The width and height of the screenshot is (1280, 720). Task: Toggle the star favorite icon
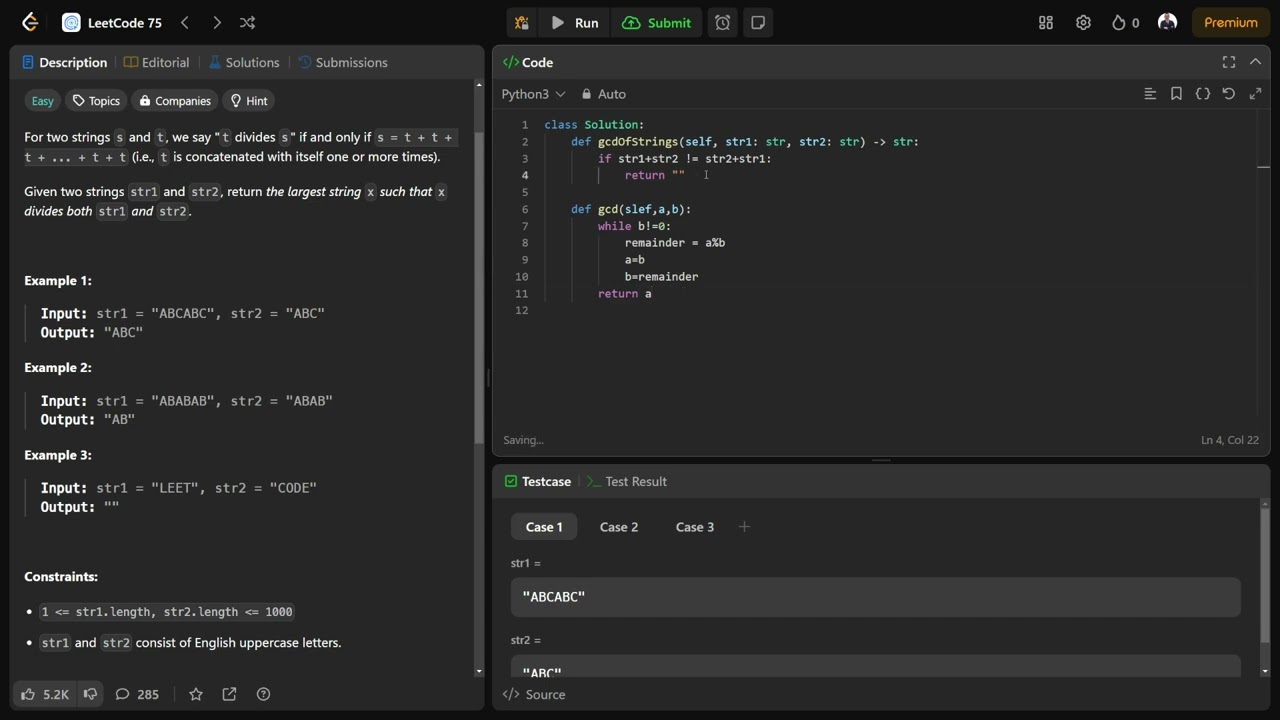coord(196,694)
